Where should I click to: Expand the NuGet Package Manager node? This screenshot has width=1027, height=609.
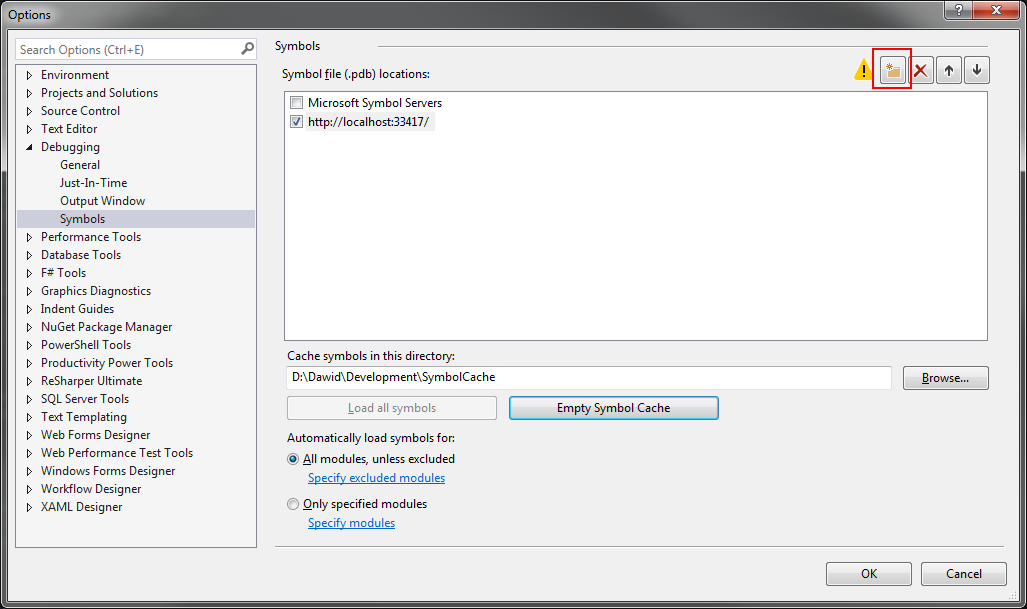coord(29,327)
